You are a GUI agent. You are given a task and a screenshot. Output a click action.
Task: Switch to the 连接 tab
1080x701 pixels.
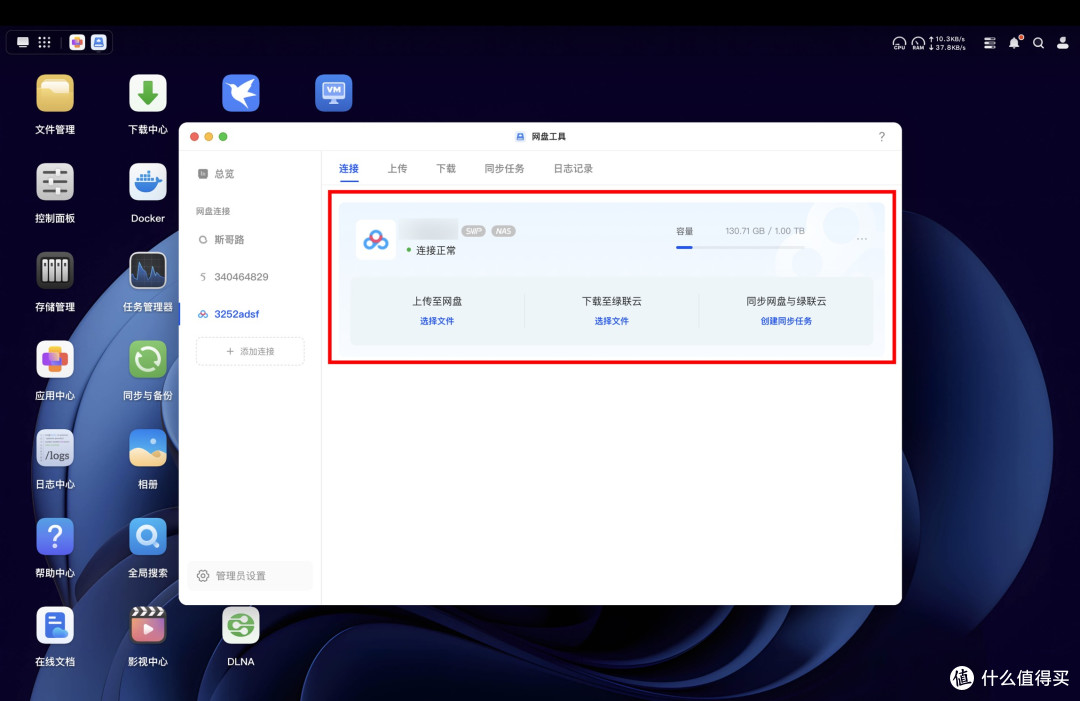point(349,169)
